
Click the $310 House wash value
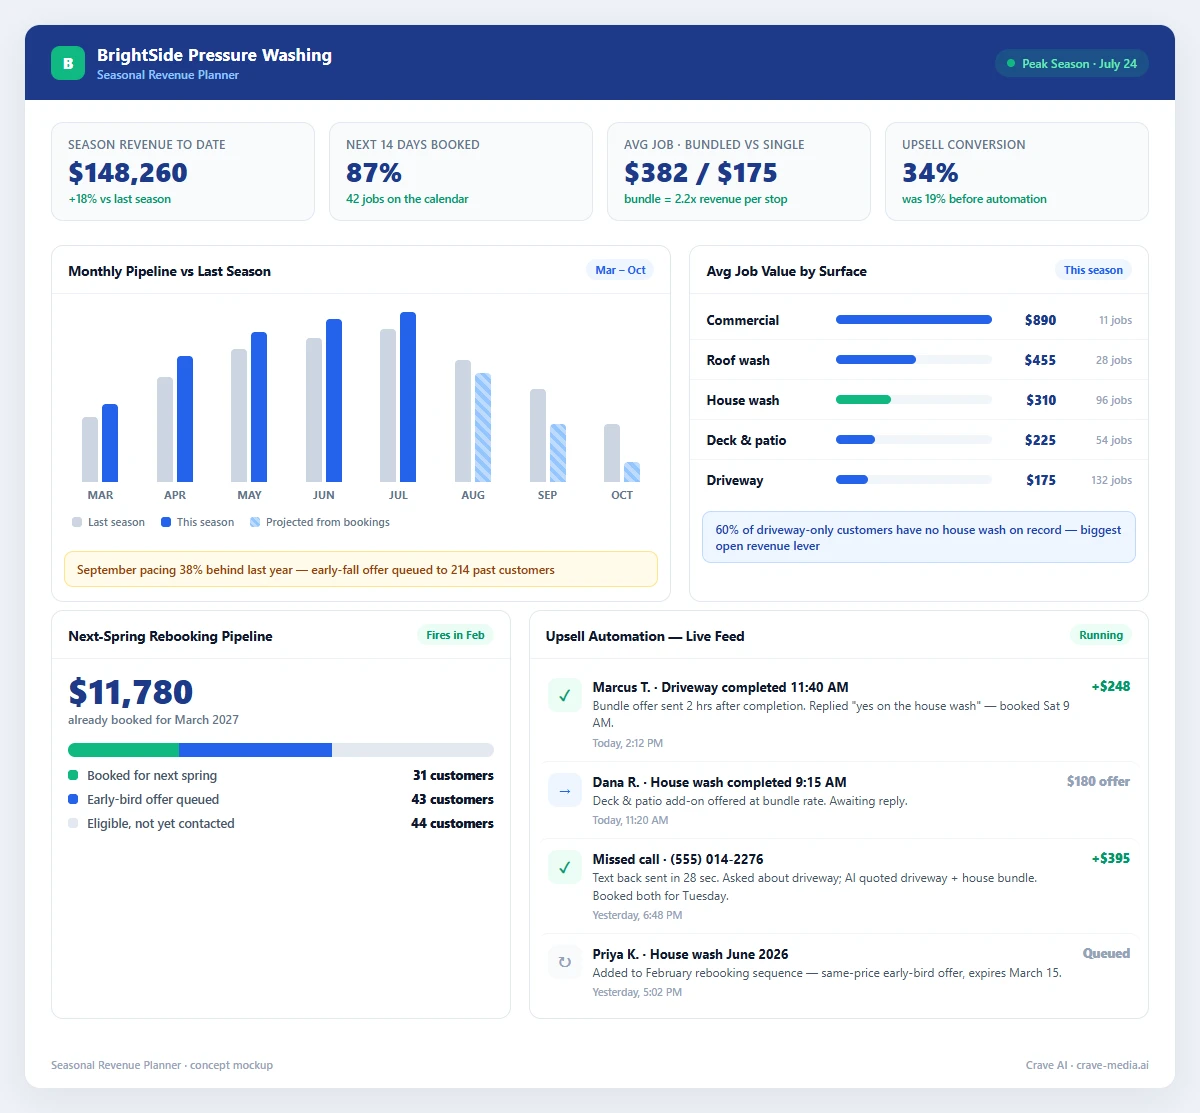[1041, 400]
